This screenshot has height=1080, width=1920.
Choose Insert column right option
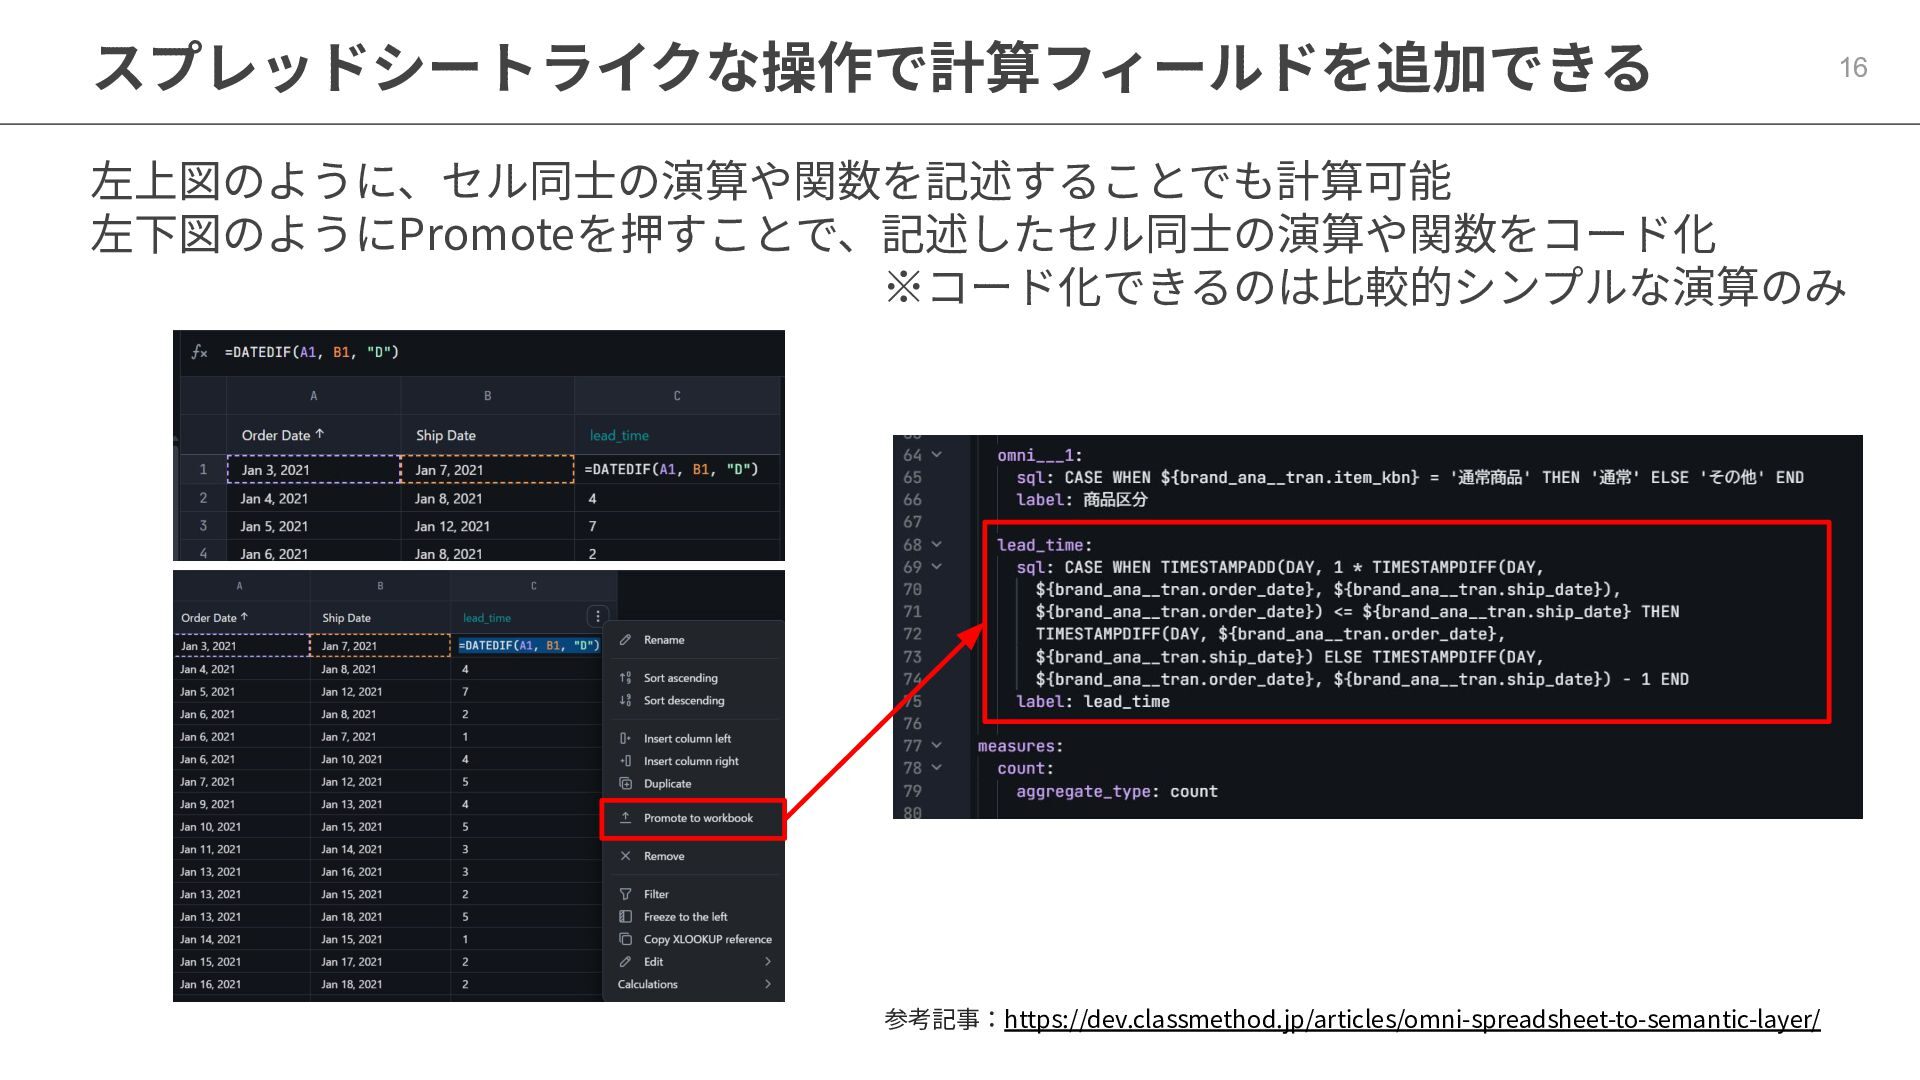click(691, 762)
